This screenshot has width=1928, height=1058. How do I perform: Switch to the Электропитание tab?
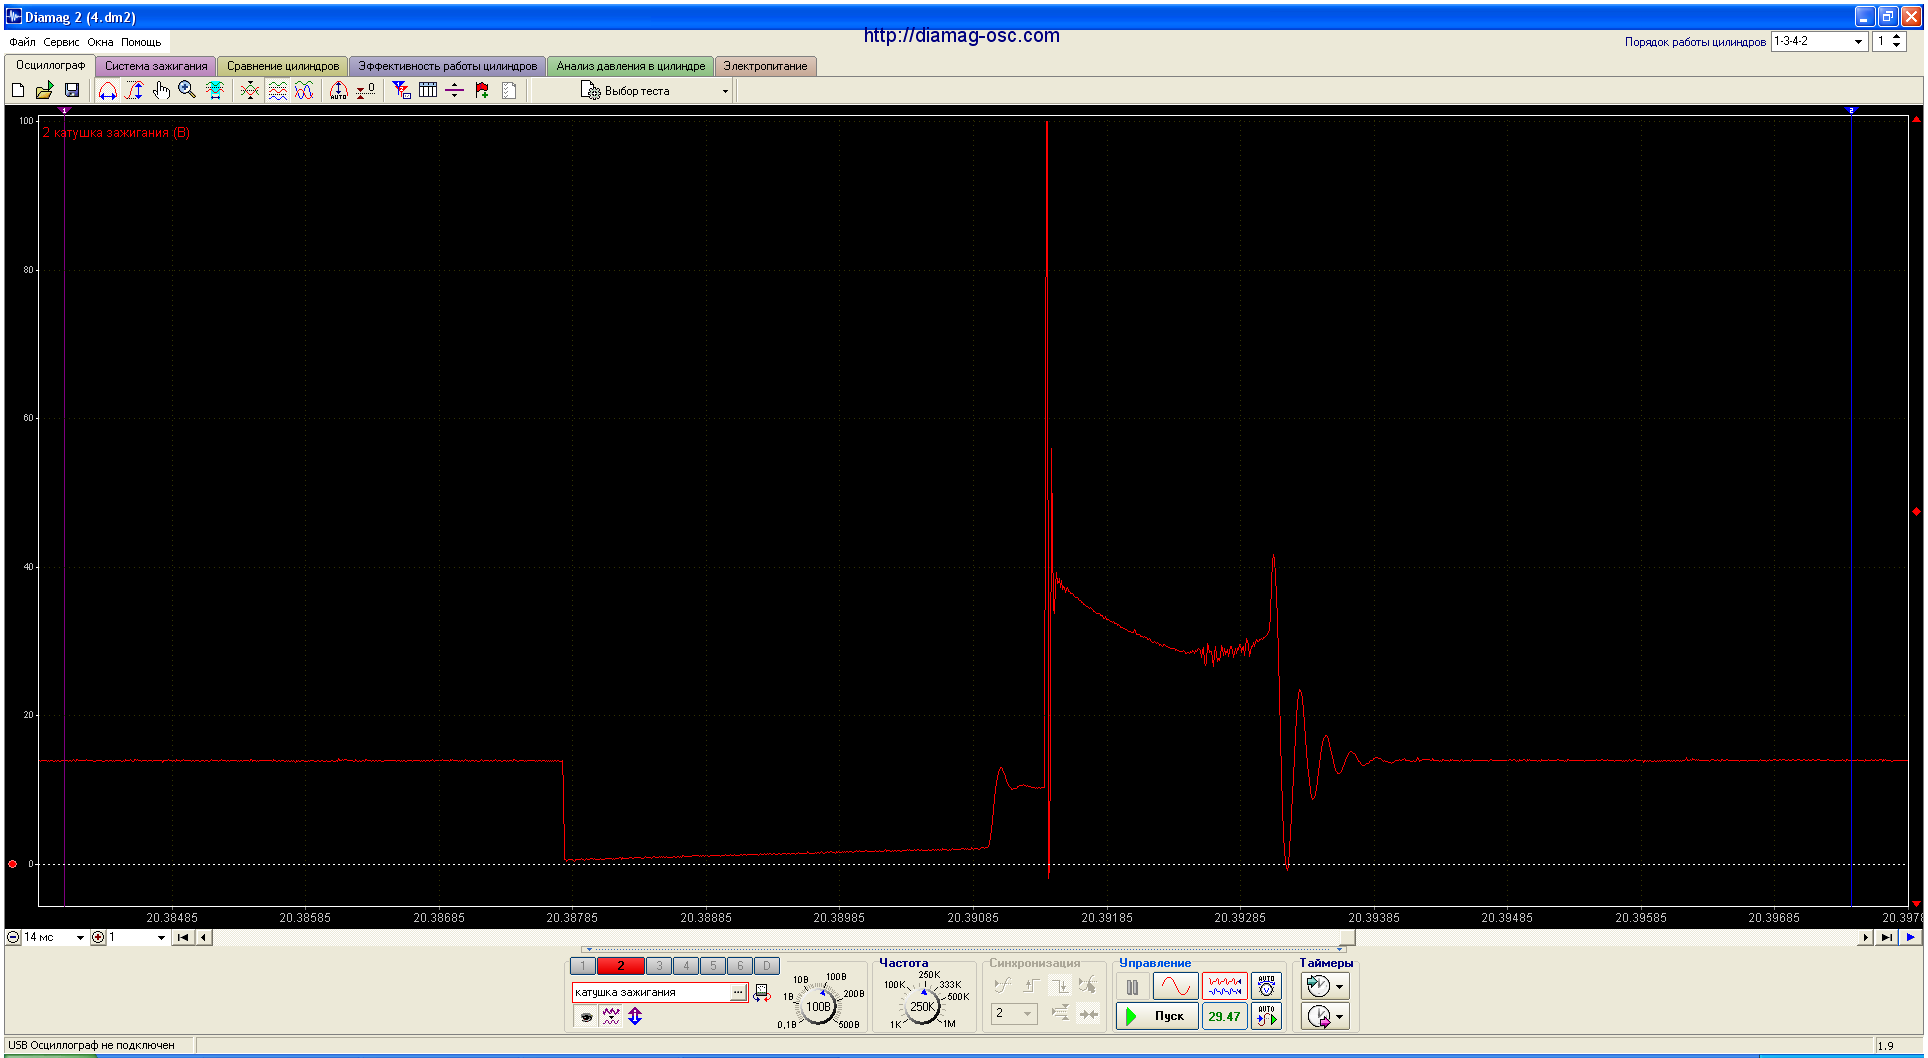click(x=765, y=66)
